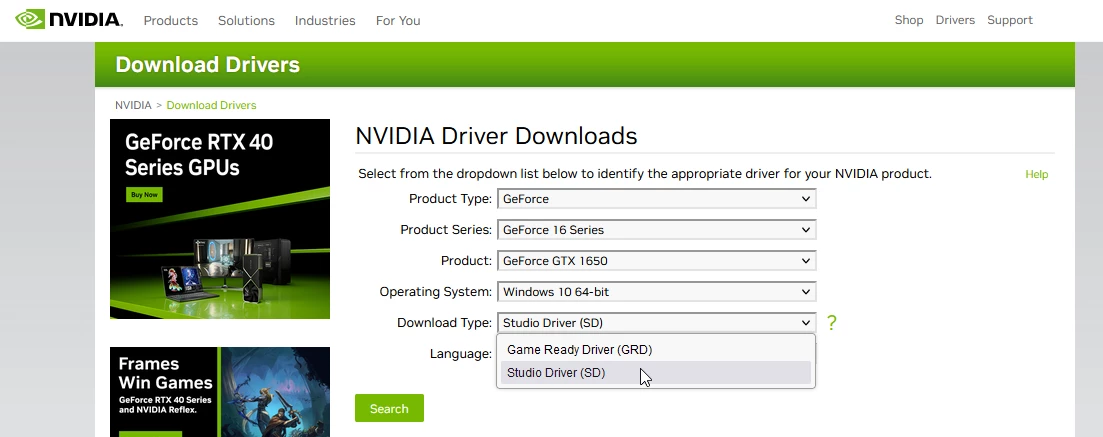This screenshot has width=1103, height=437.
Task: Open the Drivers link in header
Action: coord(955,20)
